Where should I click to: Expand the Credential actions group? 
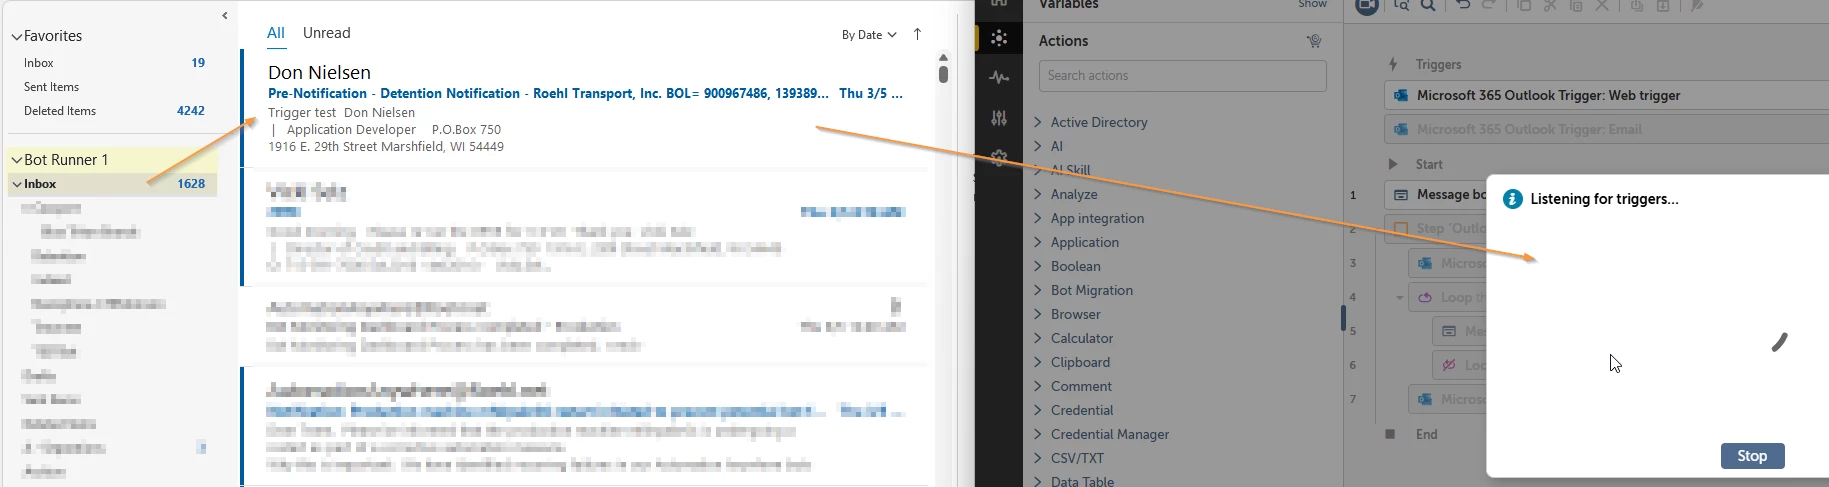point(1037,410)
